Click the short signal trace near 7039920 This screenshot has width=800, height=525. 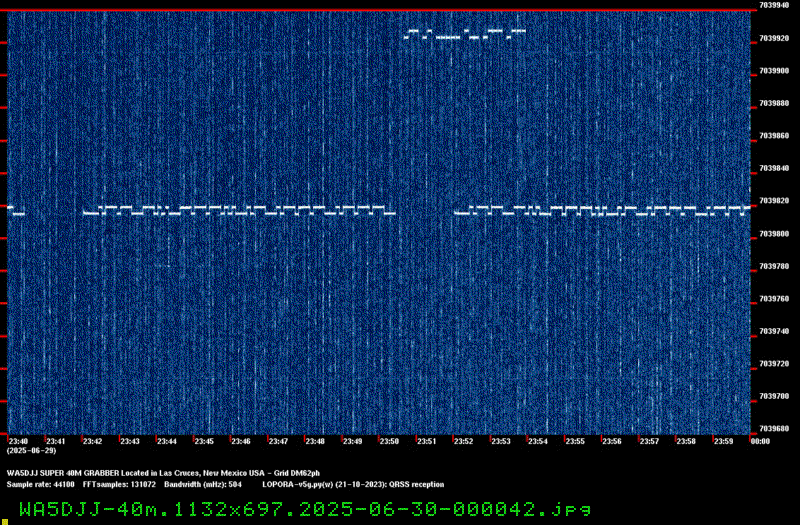coord(464,34)
